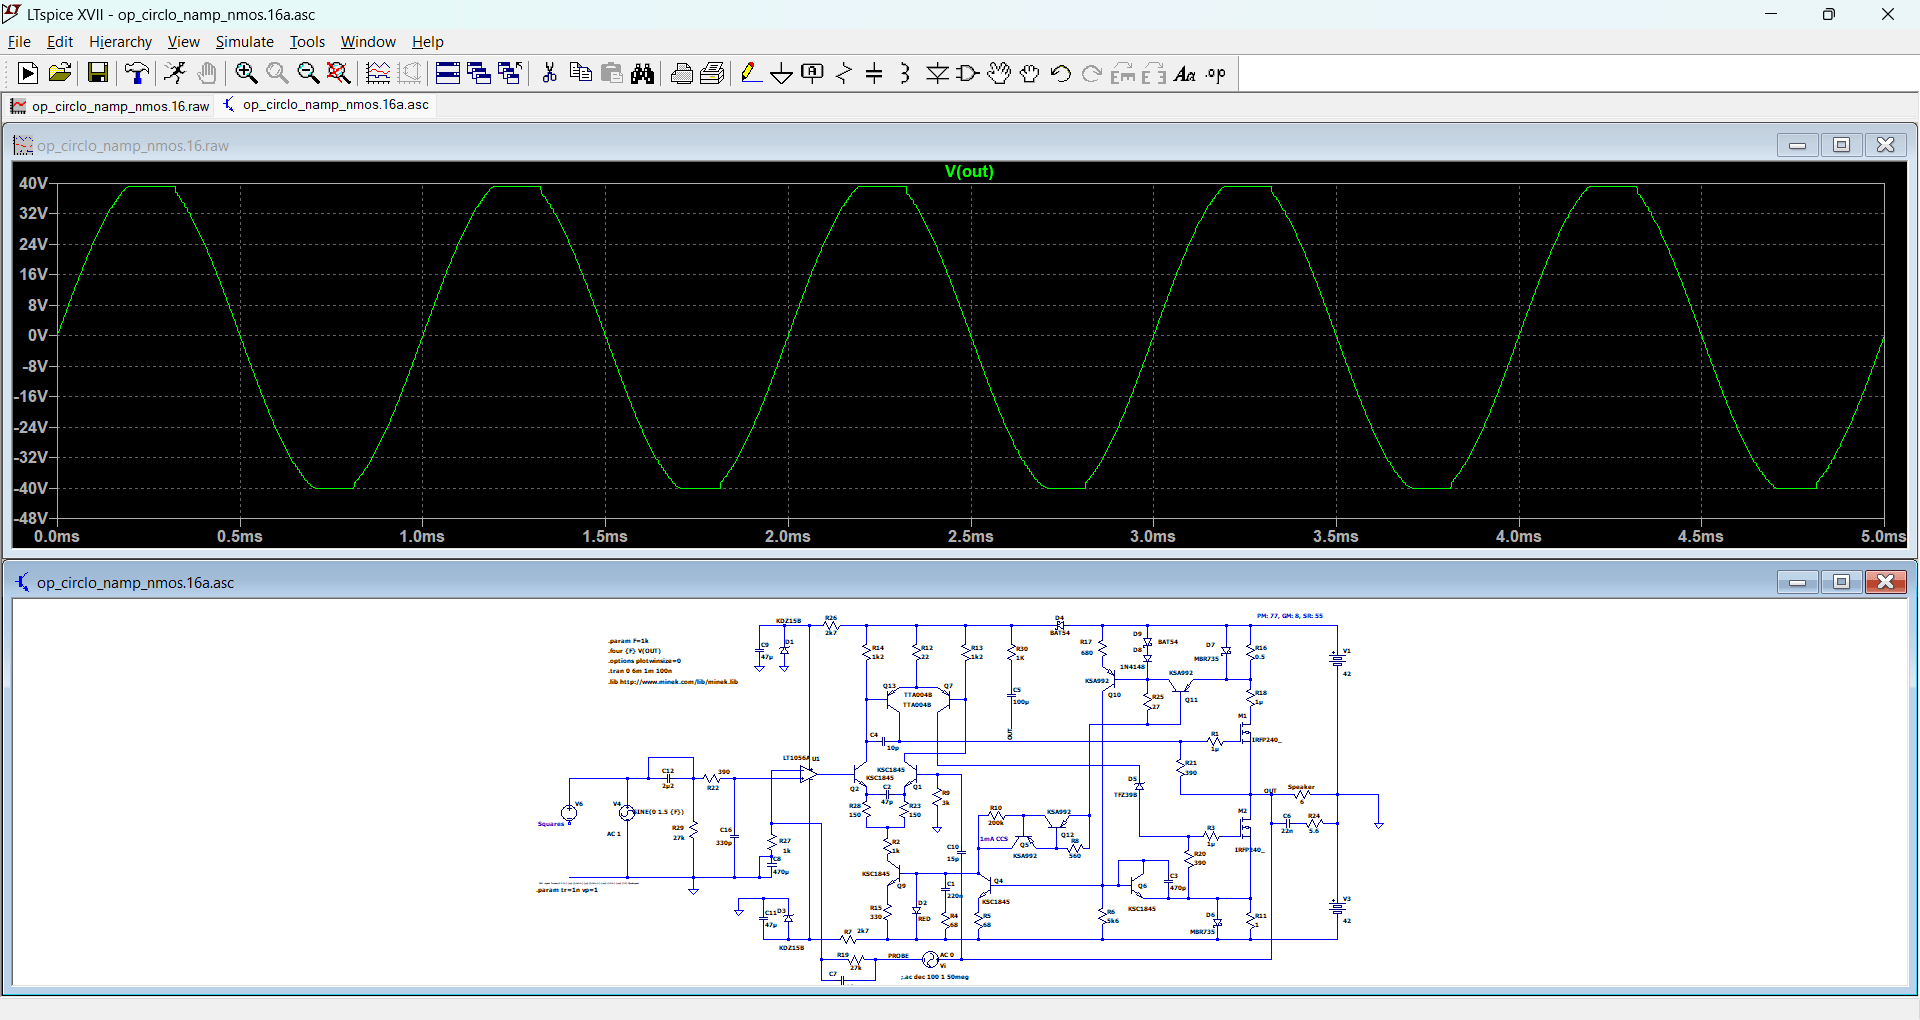
Task: Close the .raw waveform window
Action: point(1885,145)
